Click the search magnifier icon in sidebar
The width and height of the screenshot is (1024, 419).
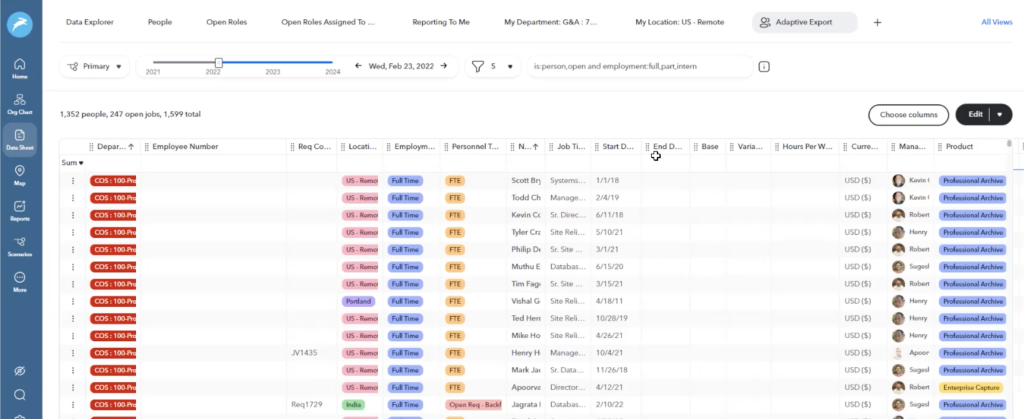coord(20,394)
